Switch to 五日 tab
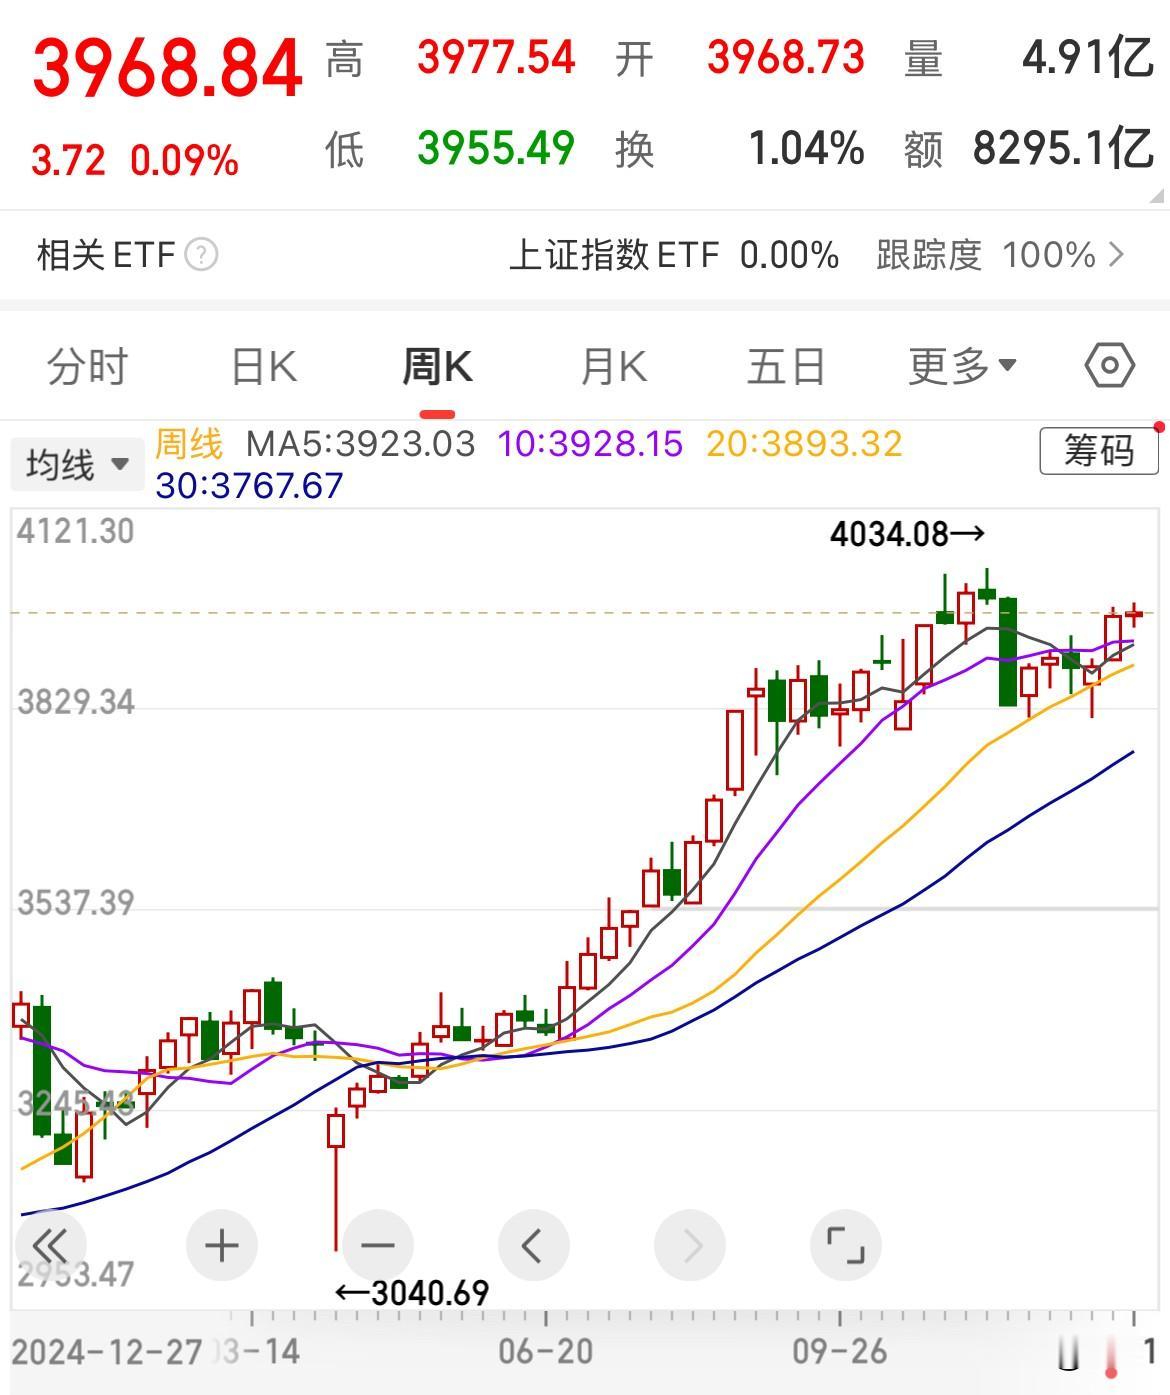 click(x=786, y=366)
